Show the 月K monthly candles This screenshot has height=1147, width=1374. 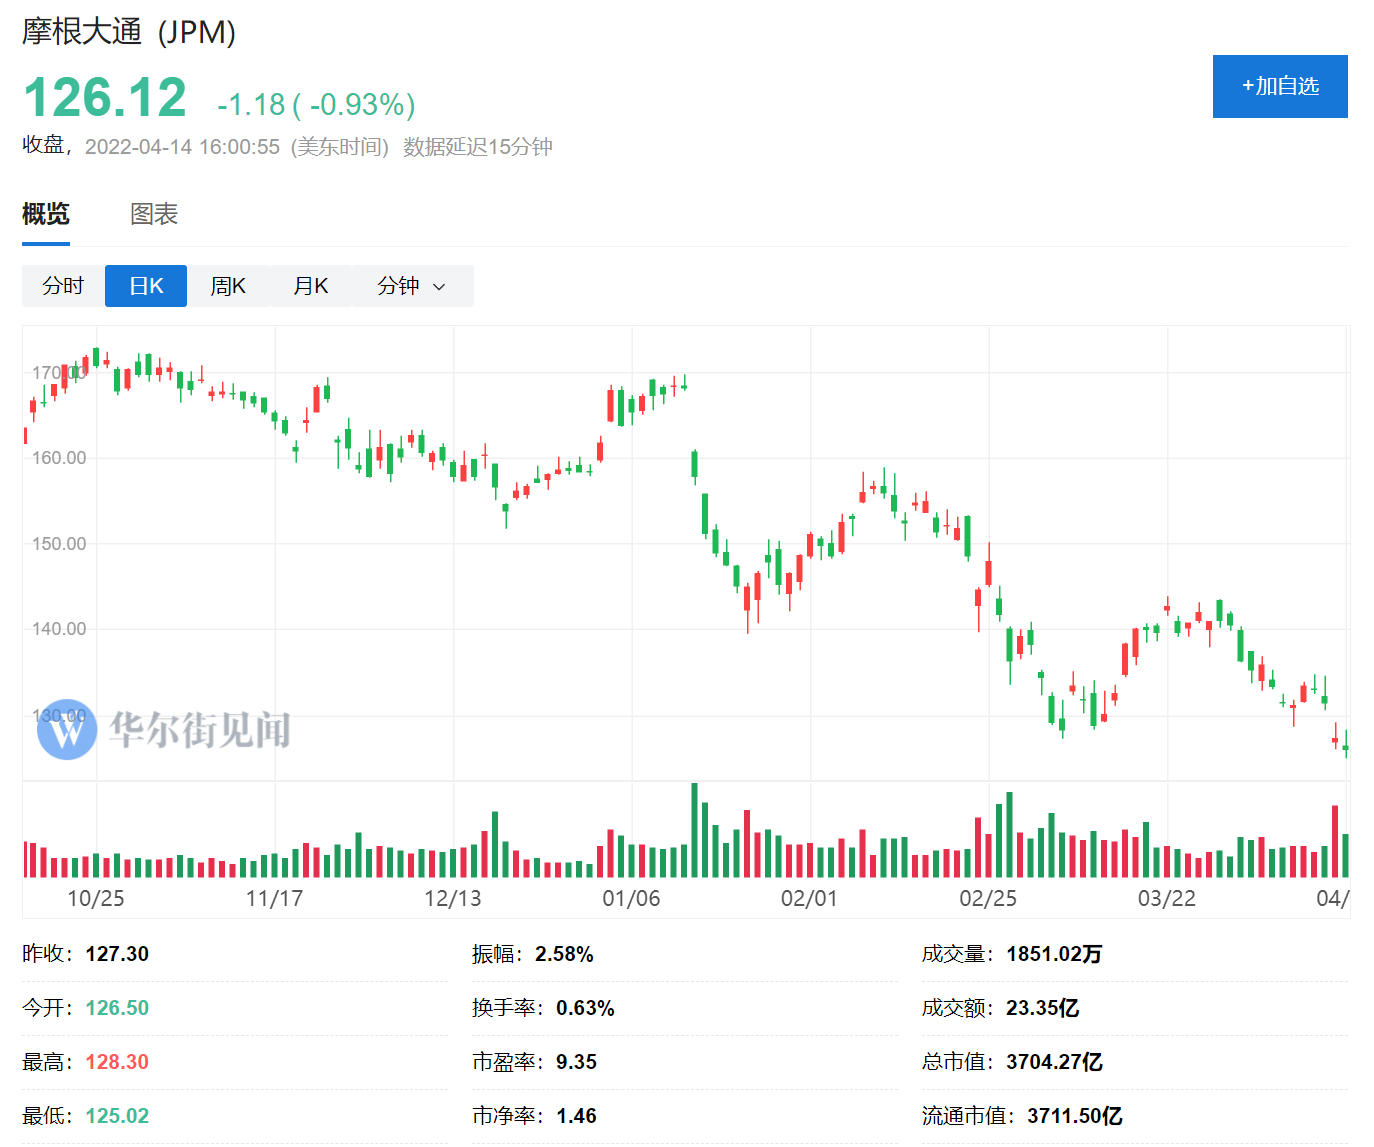[x=311, y=286]
